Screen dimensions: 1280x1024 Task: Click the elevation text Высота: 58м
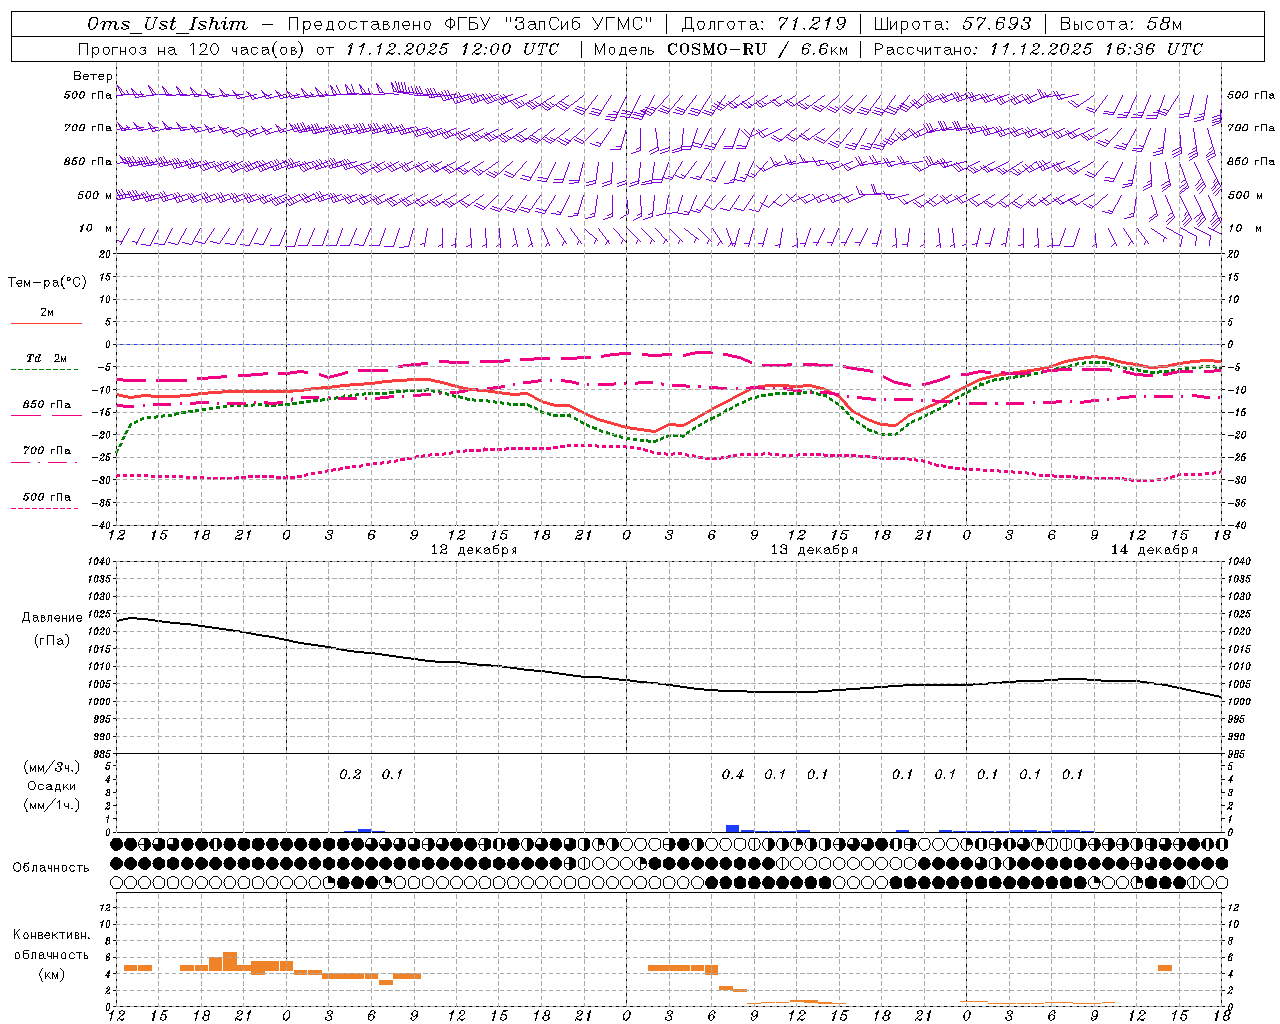(1121, 24)
